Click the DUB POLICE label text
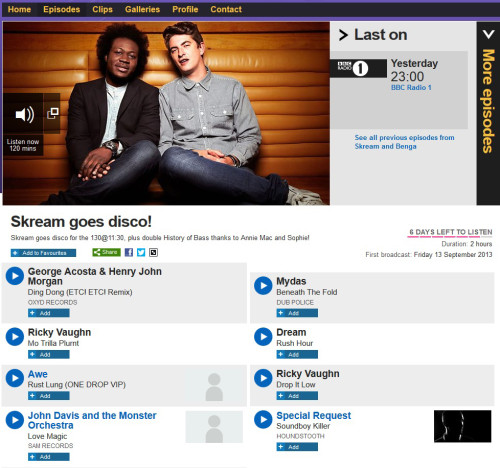This screenshot has width=500, height=468. pos(295,302)
